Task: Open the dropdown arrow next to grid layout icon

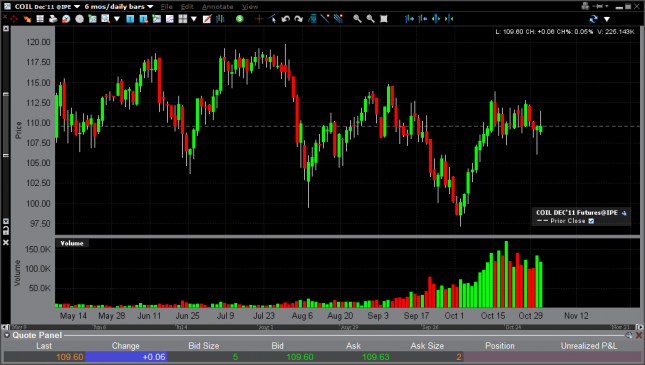Action: (x=194, y=19)
